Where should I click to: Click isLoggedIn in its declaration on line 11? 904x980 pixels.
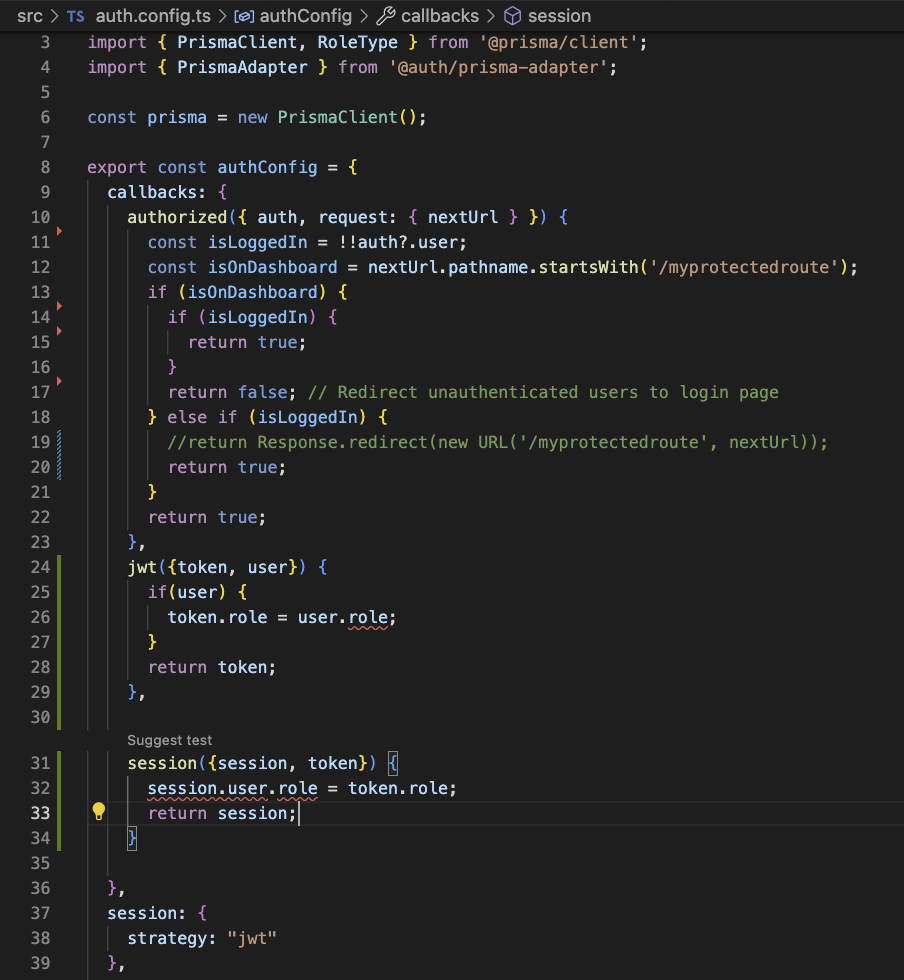258,242
